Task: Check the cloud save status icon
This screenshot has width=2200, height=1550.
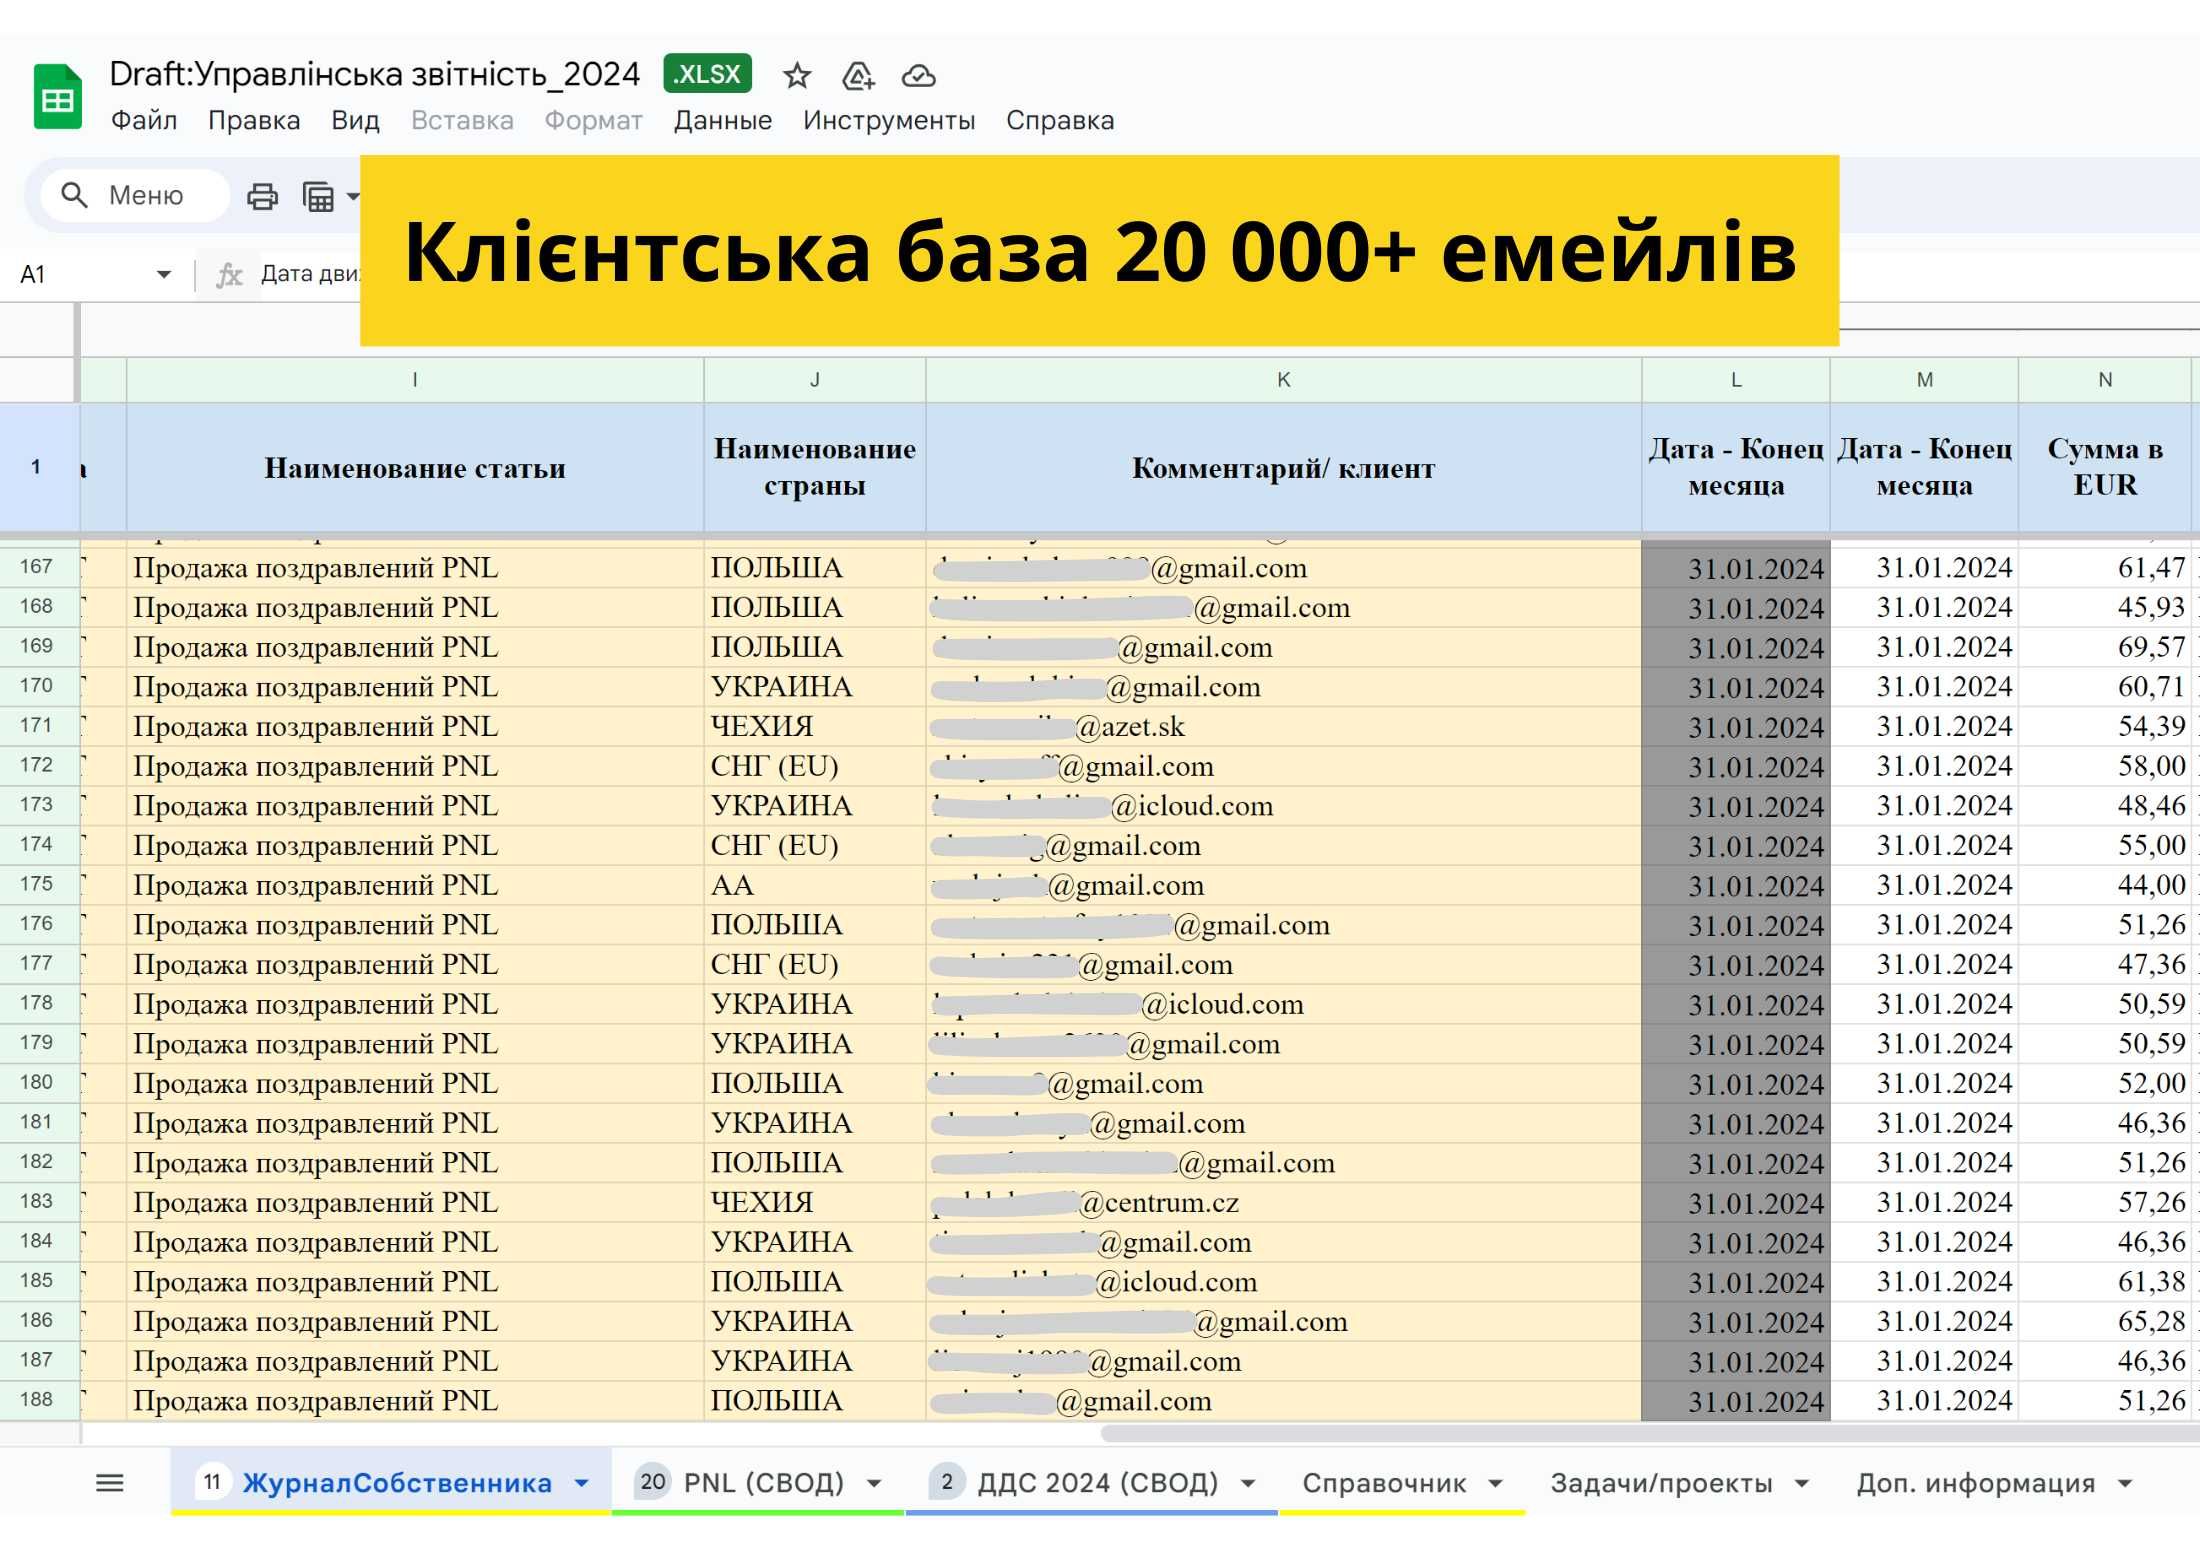Action: tap(918, 76)
